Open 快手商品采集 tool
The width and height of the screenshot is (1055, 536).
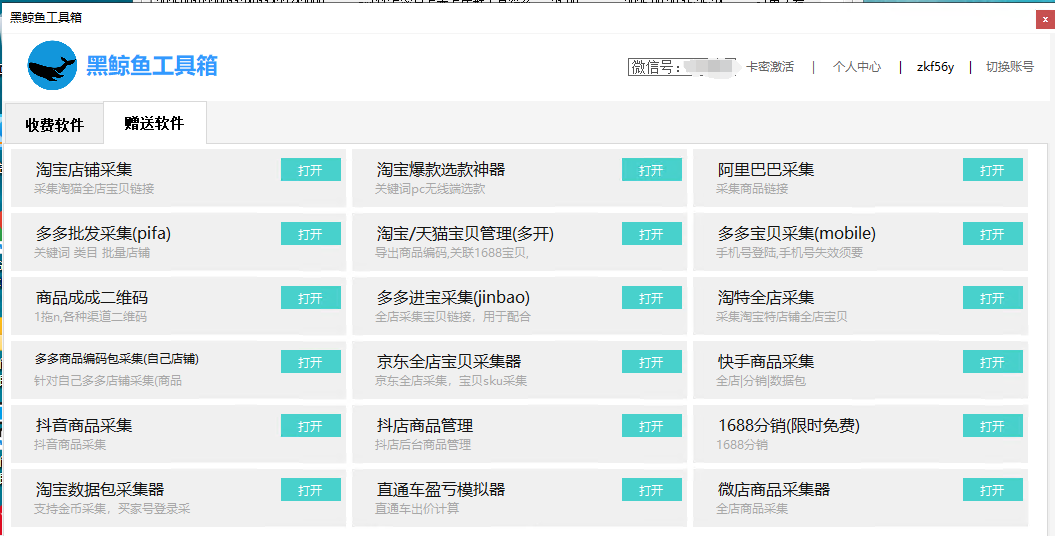click(x=992, y=362)
